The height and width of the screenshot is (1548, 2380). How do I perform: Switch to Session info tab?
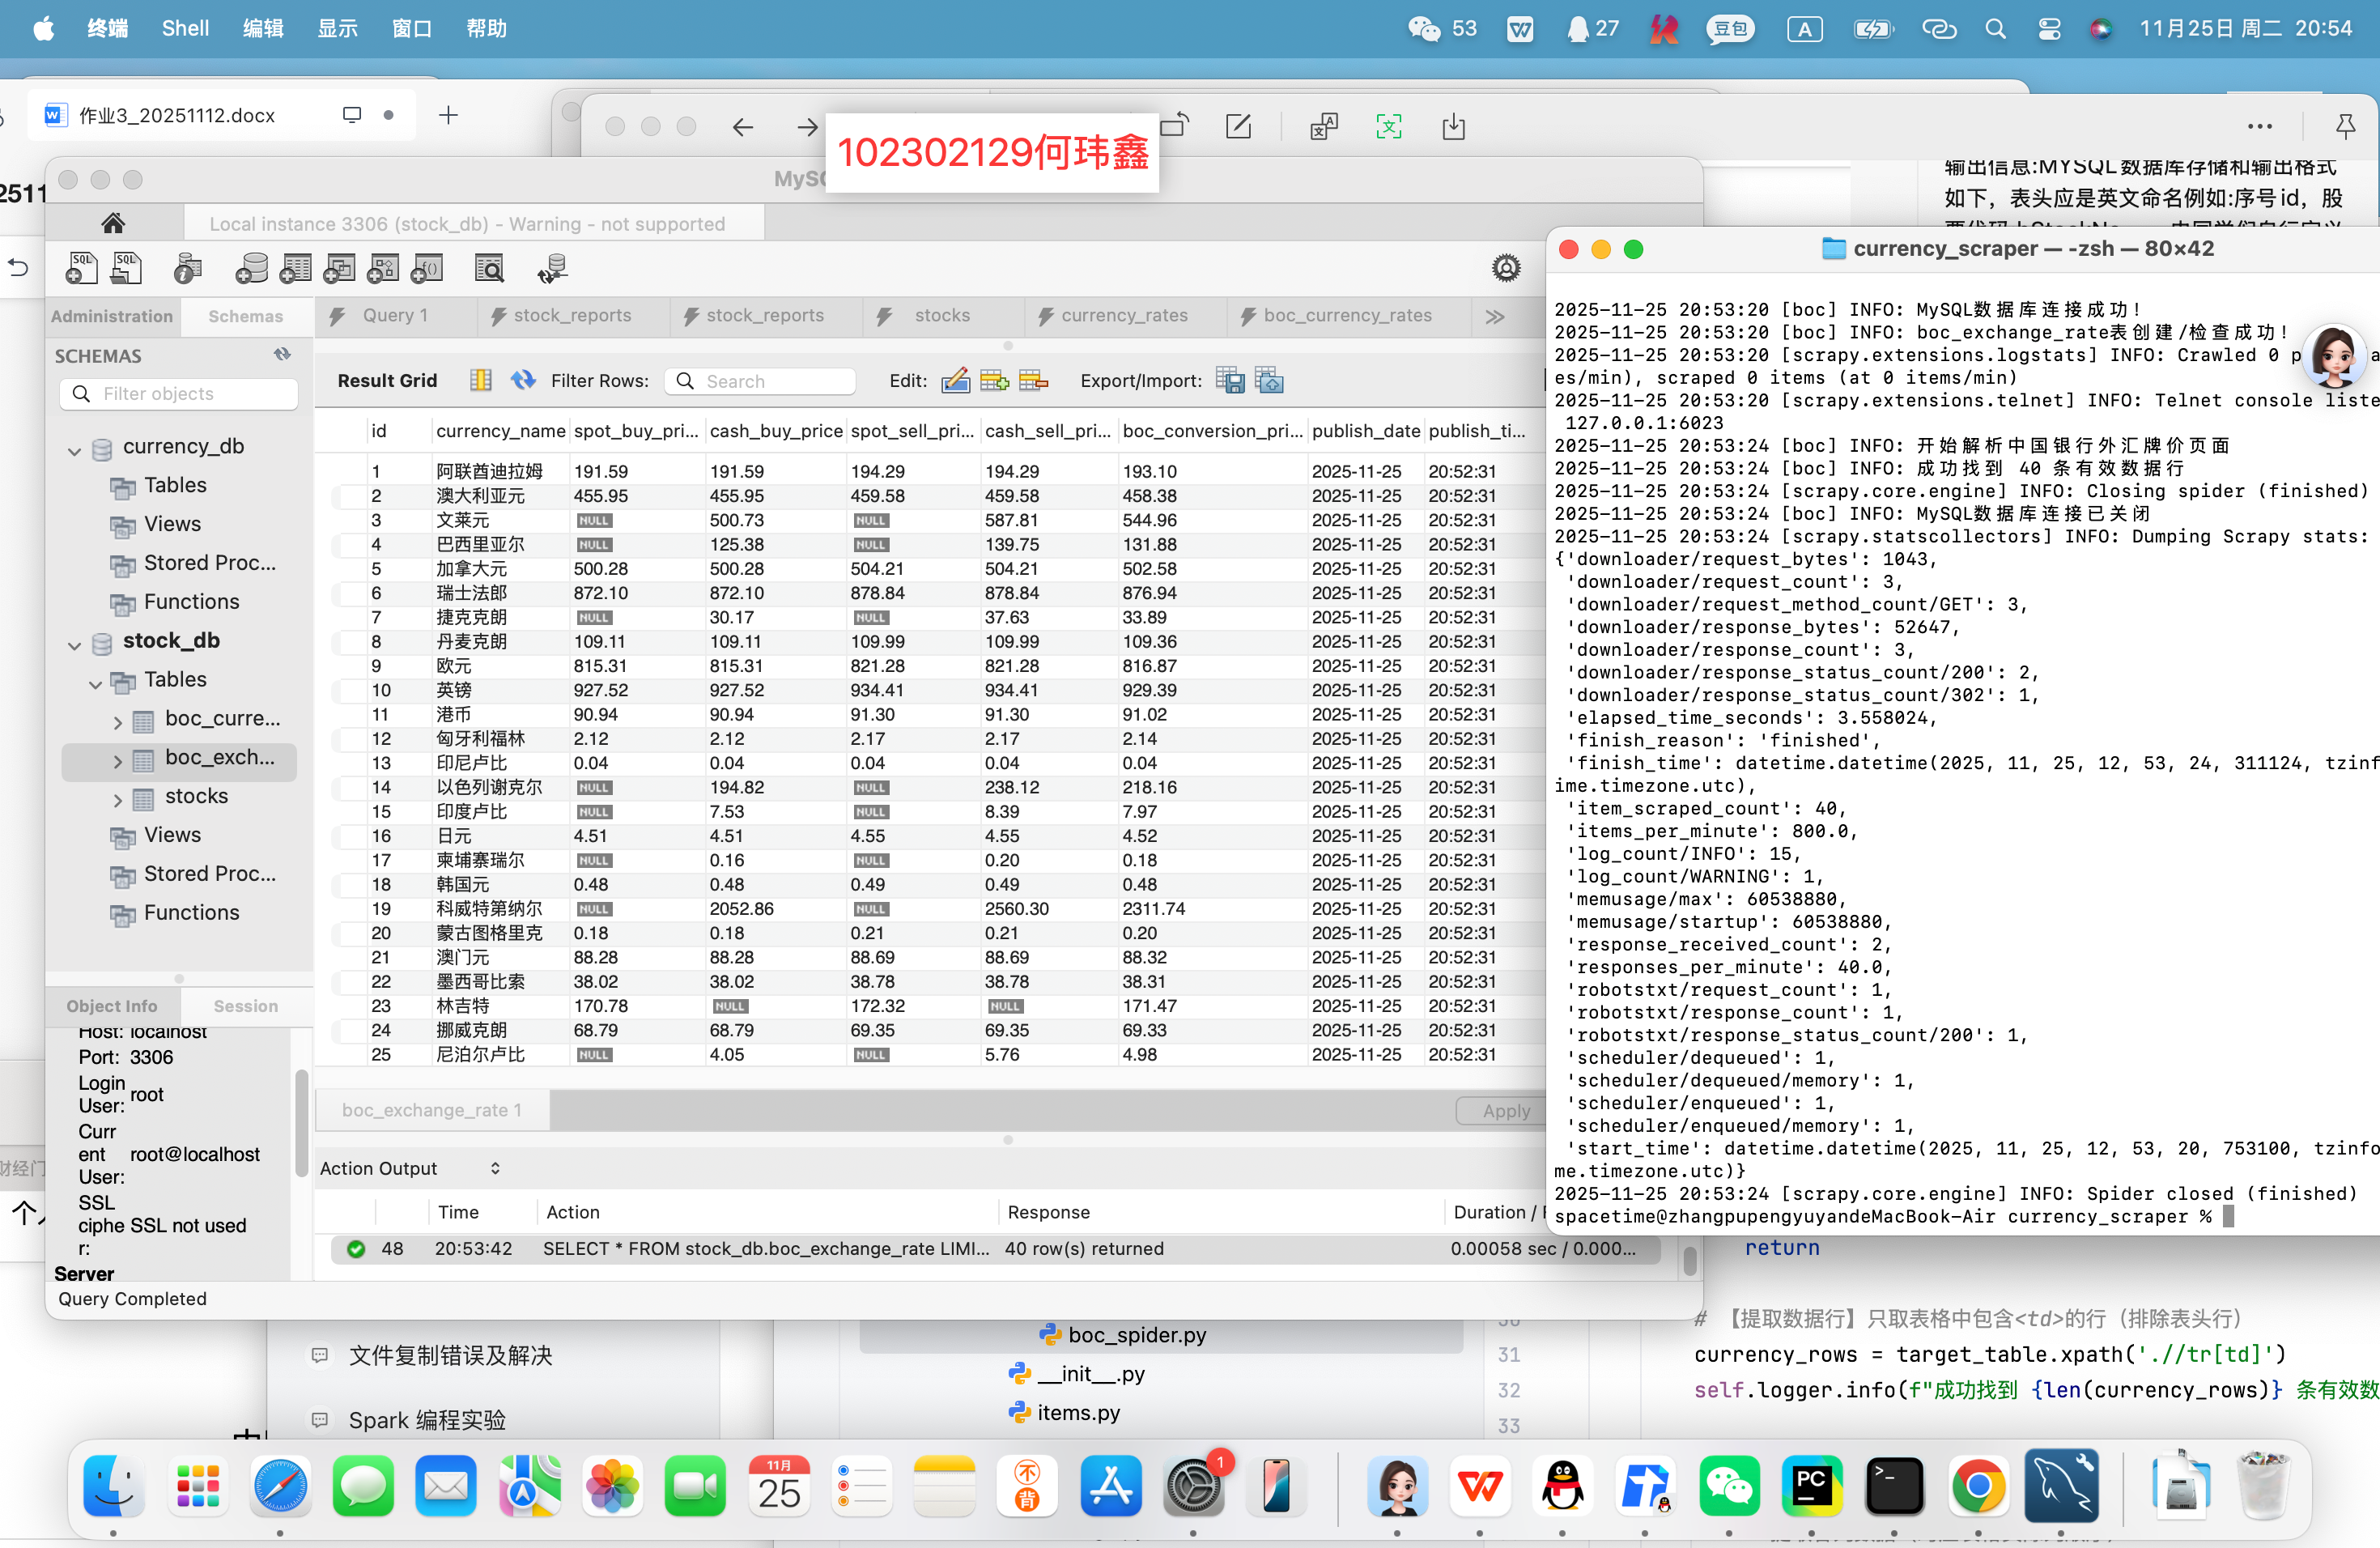tap(245, 1006)
